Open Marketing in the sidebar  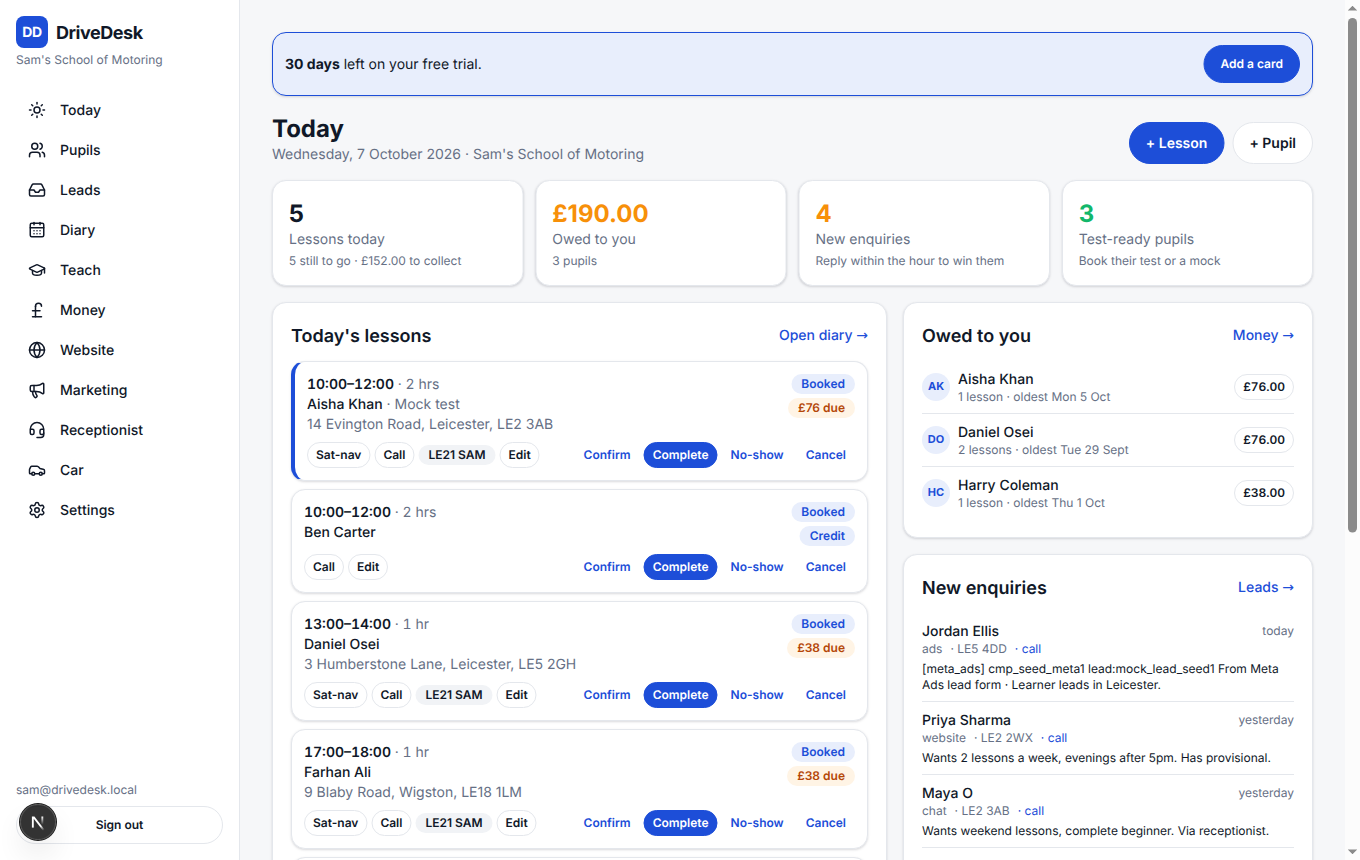coord(120,390)
